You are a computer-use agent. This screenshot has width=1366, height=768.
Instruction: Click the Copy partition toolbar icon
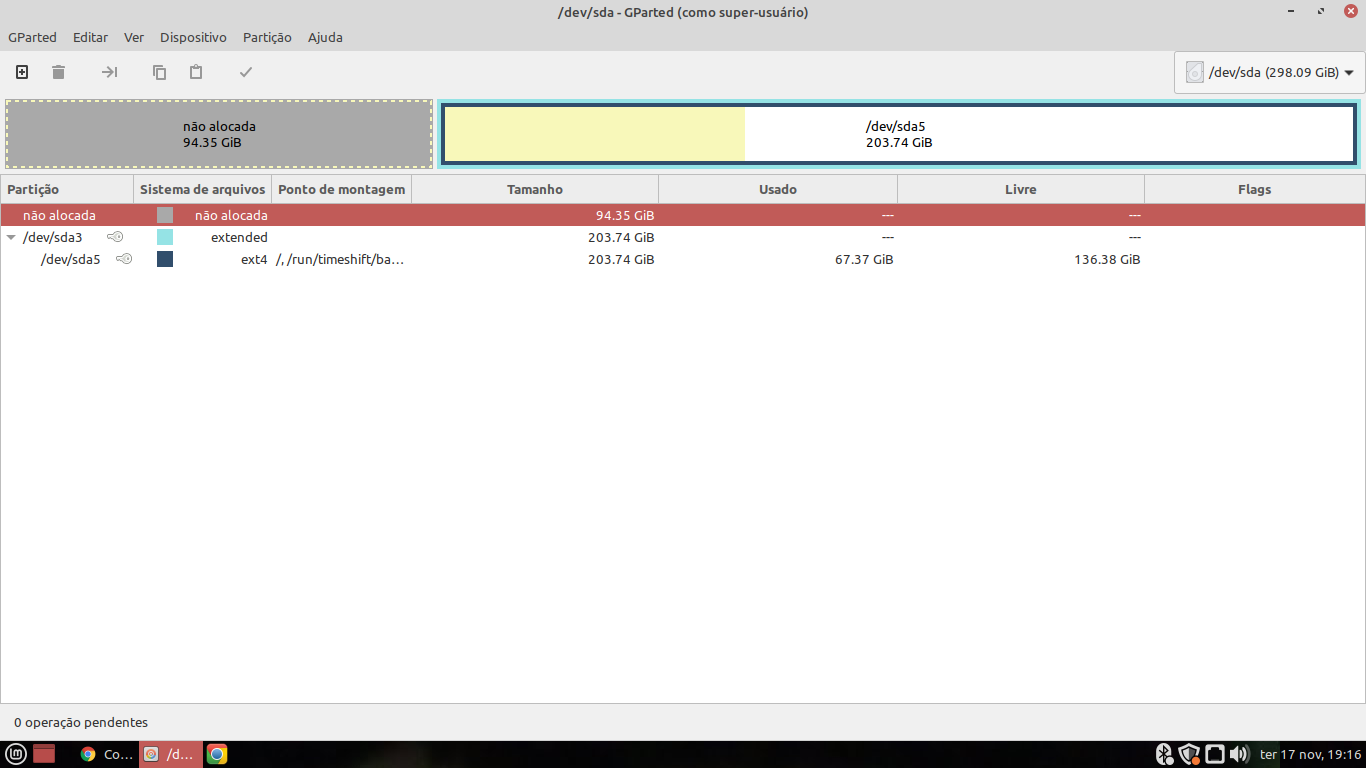tap(159, 72)
